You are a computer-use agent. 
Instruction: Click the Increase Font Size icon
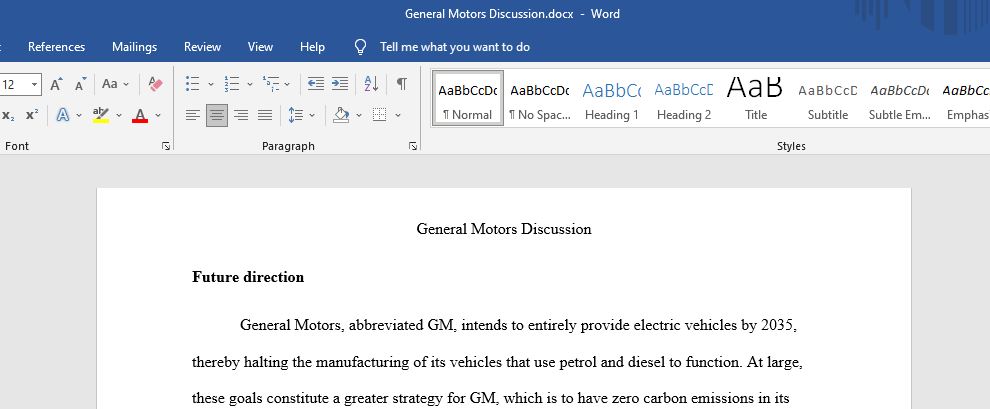pyautogui.click(x=56, y=84)
